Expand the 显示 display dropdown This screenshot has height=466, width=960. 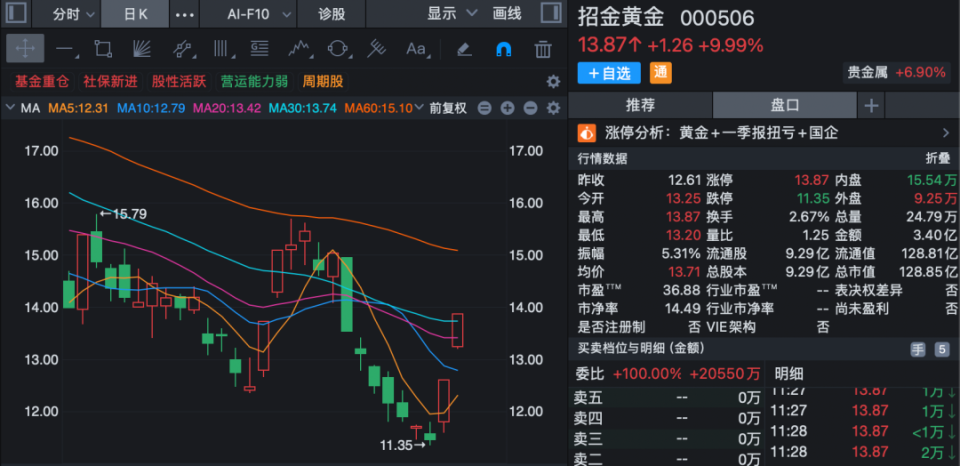pos(452,13)
